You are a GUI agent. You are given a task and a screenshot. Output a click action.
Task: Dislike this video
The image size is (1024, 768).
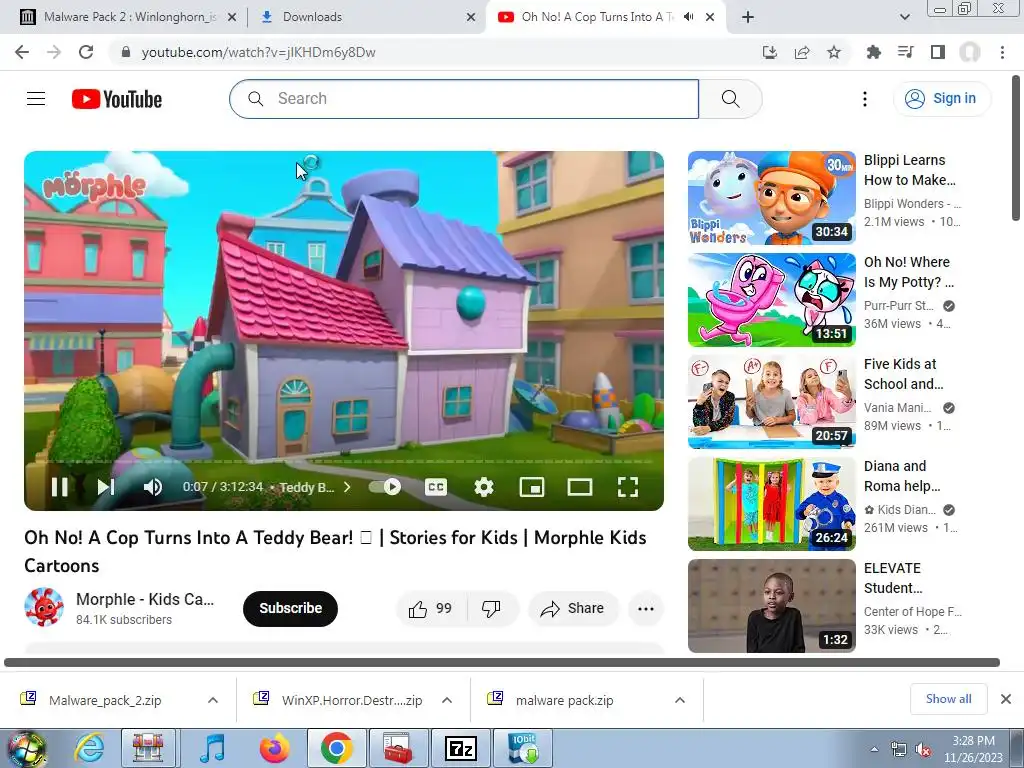coord(491,609)
